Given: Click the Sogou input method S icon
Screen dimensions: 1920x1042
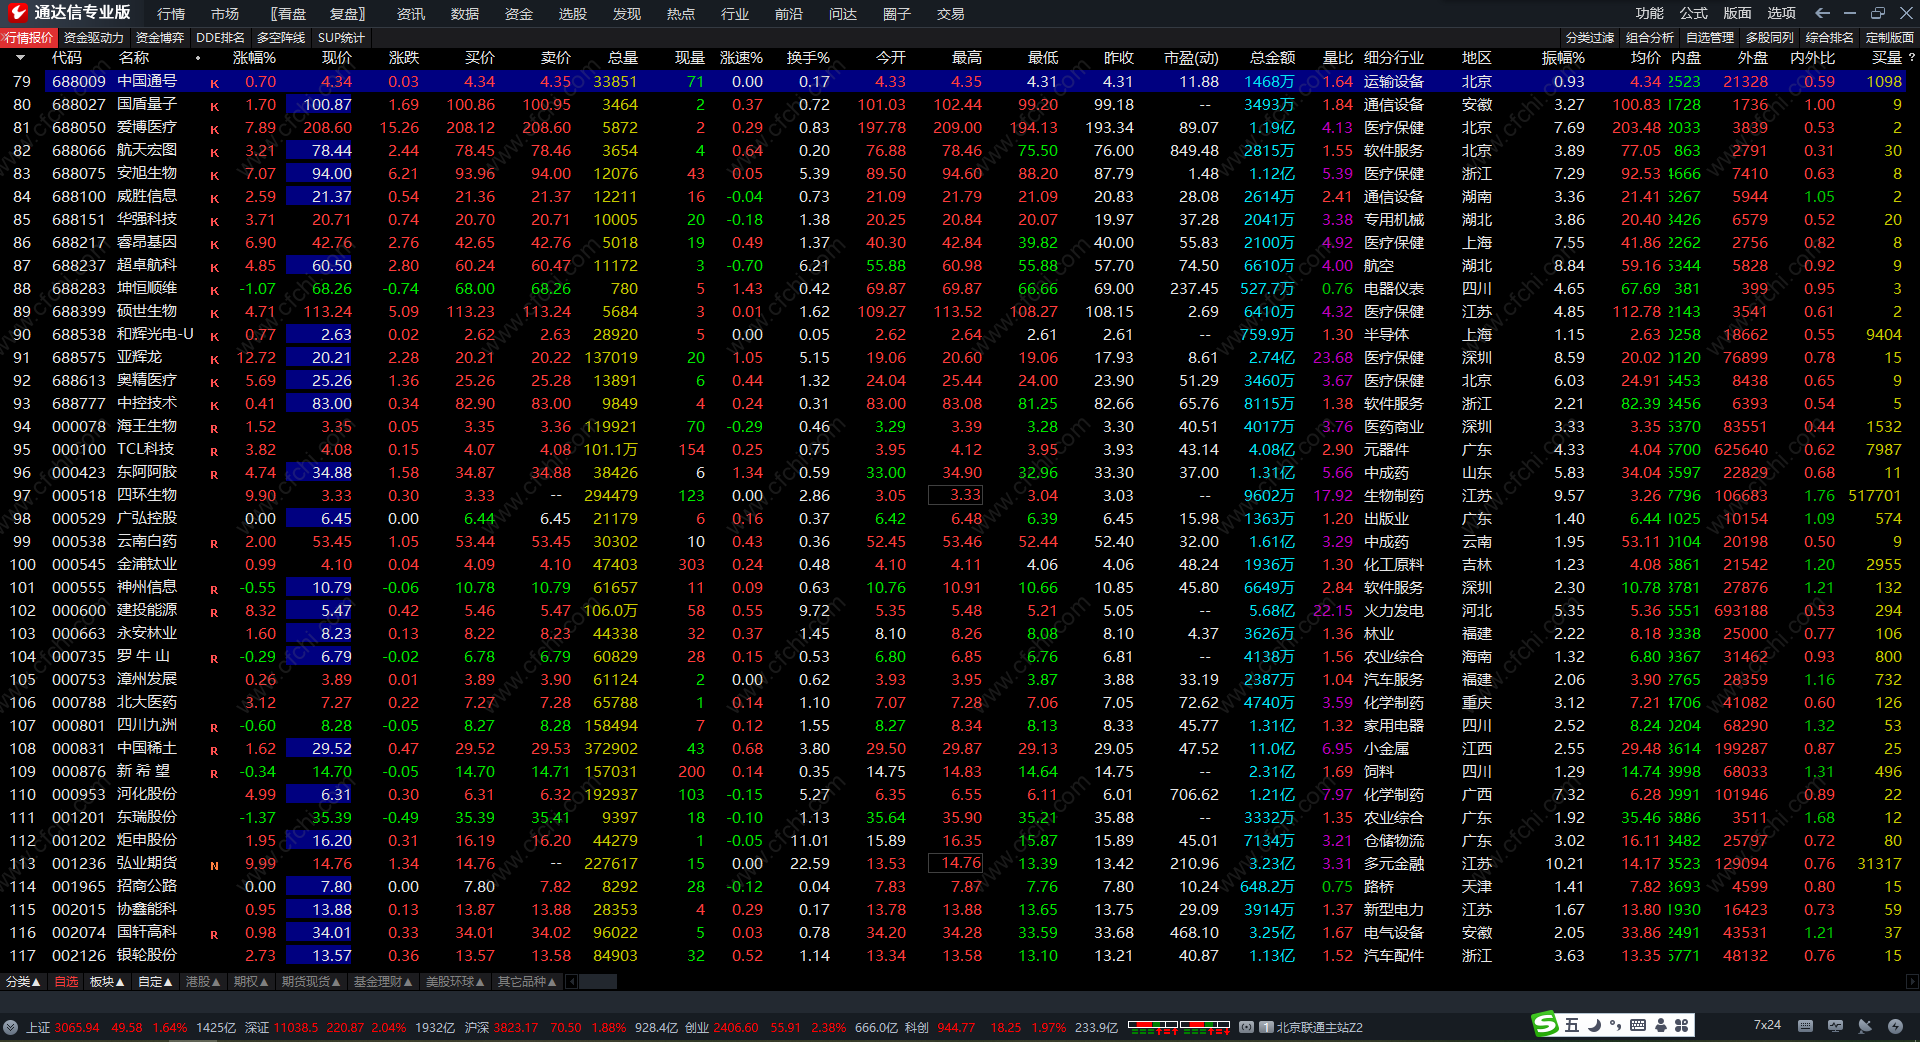Looking at the screenshot, I should coord(1546,1025).
